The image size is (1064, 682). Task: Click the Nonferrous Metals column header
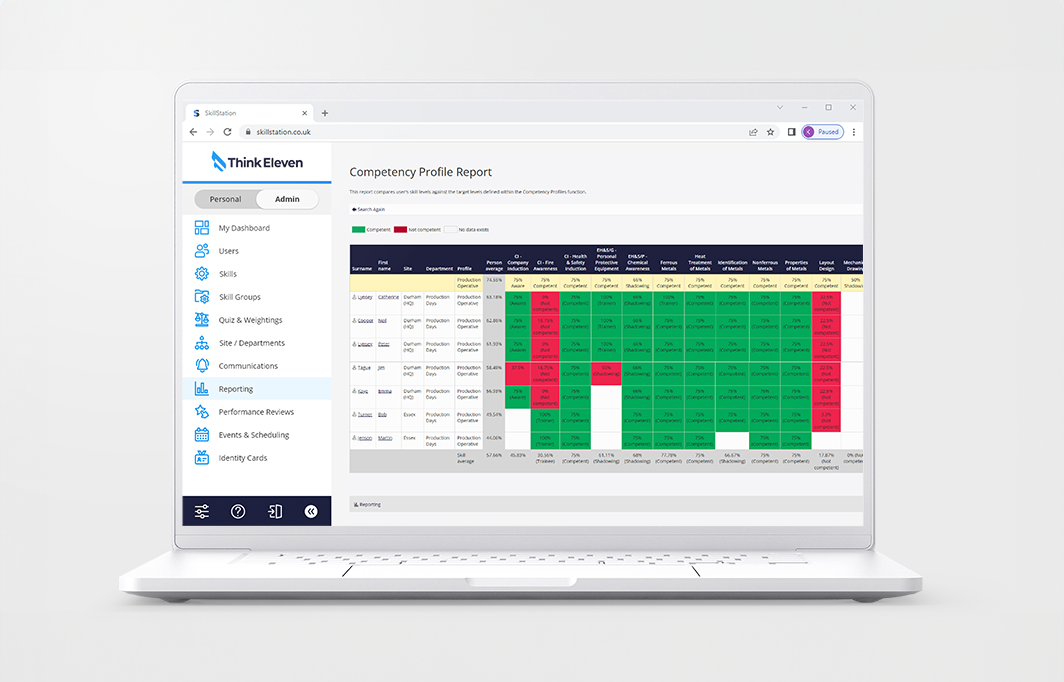click(765, 265)
